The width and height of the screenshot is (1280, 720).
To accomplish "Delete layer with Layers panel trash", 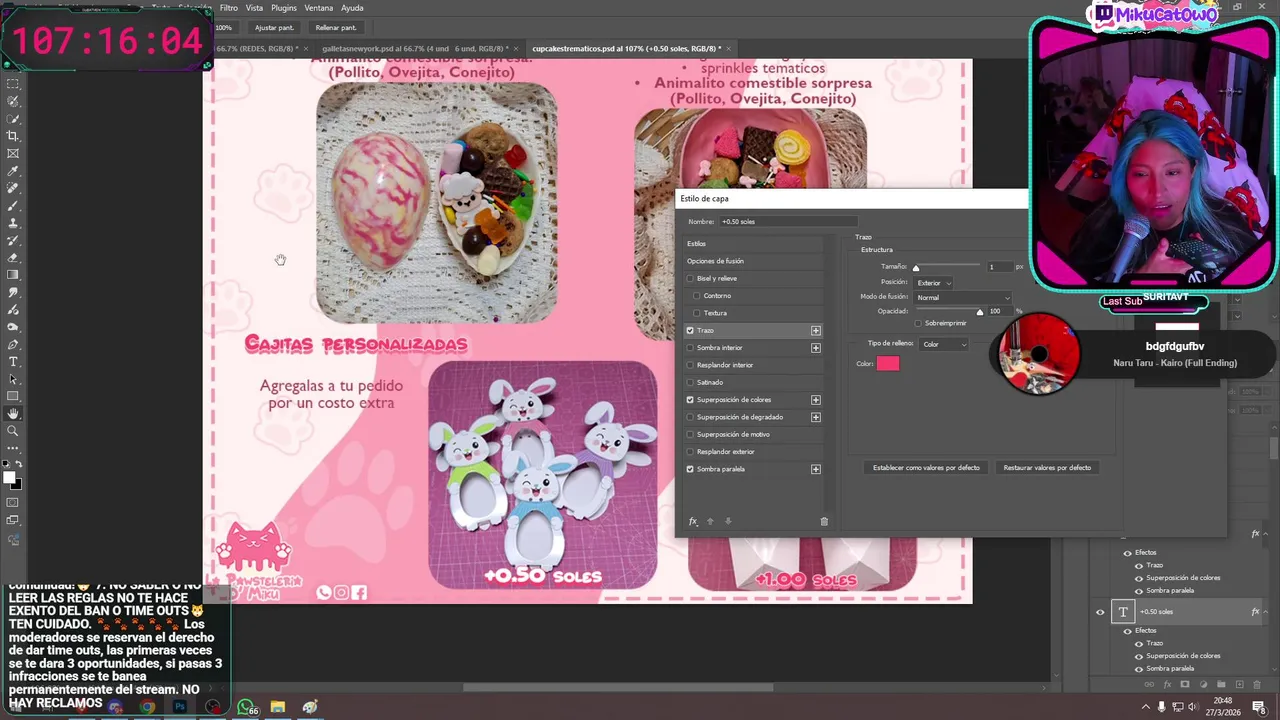I will point(1256,685).
